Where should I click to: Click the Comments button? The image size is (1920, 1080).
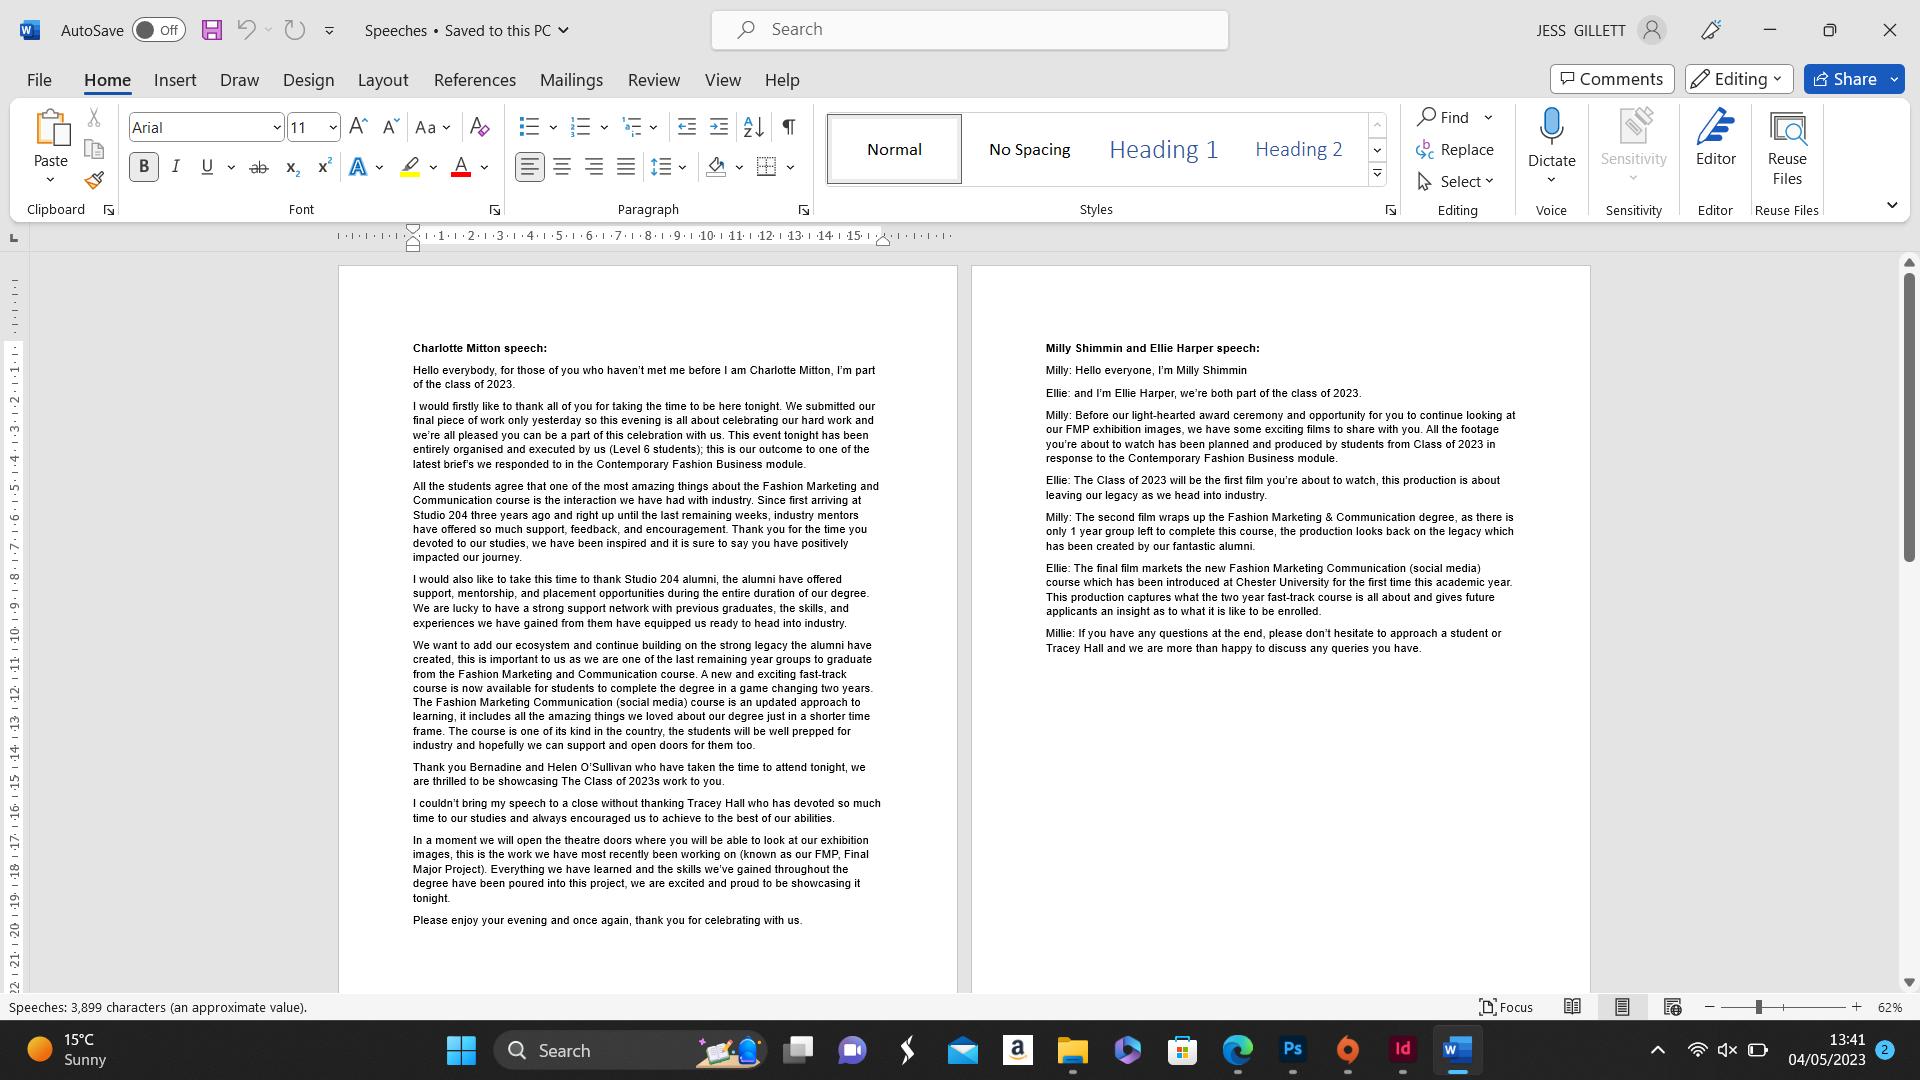pos(1611,79)
